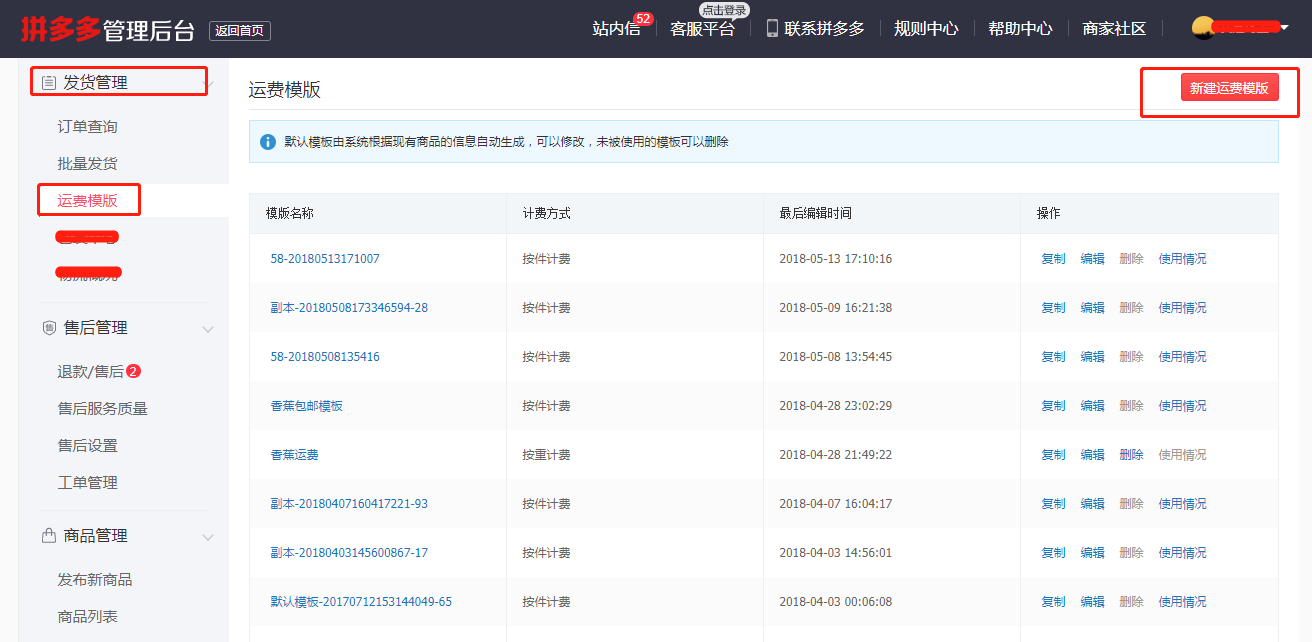The height and width of the screenshot is (642, 1312).
Task: Click the phone icon beside 联系拼多多
Action: tap(772, 28)
